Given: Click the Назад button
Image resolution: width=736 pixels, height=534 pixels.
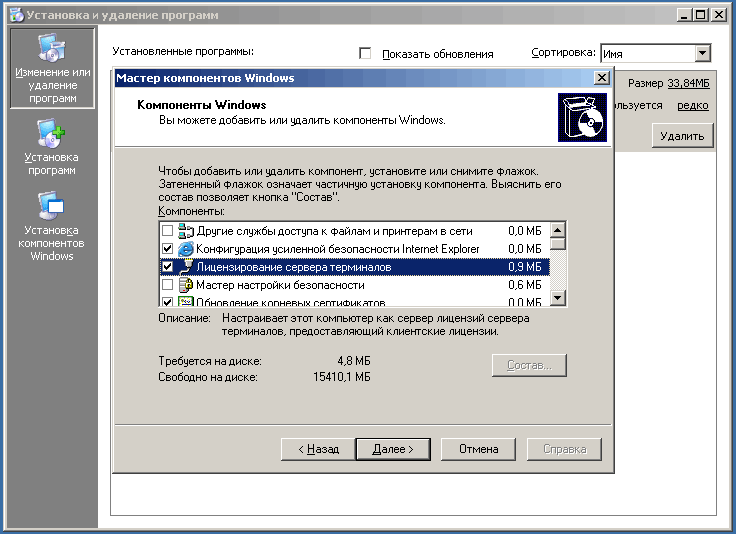Looking at the screenshot, I should (318, 449).
